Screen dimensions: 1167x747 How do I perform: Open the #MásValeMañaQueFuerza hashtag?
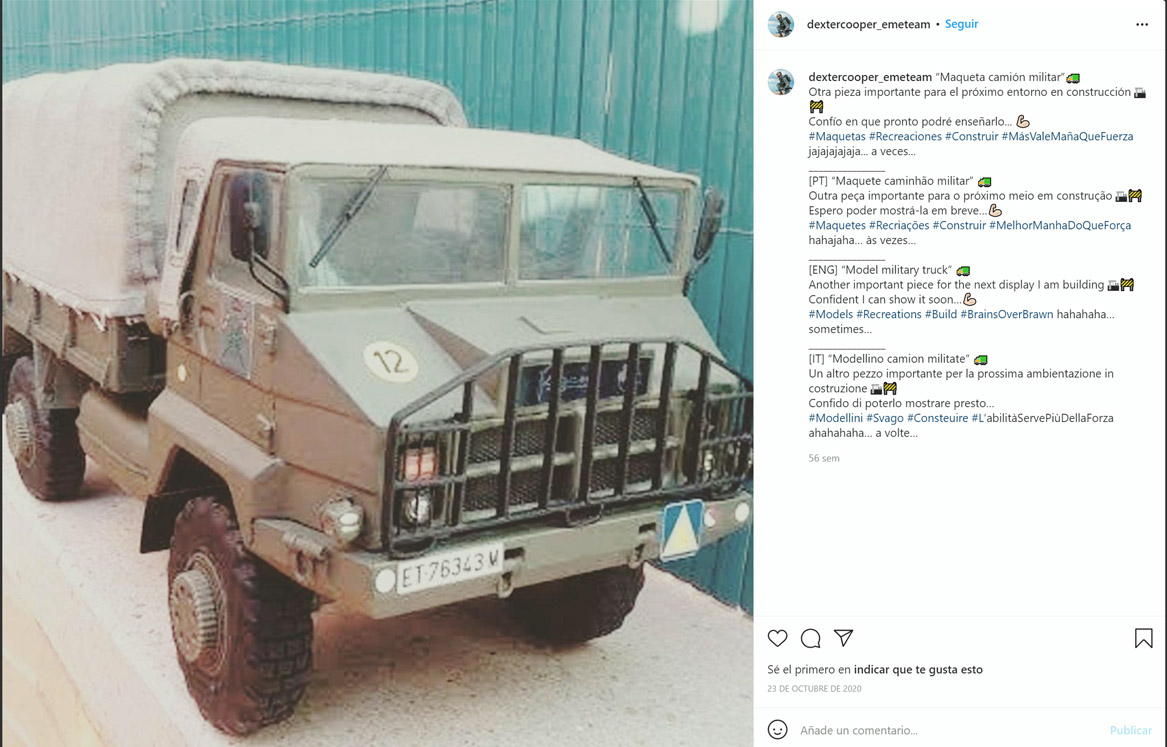[x=1067, y=136]
